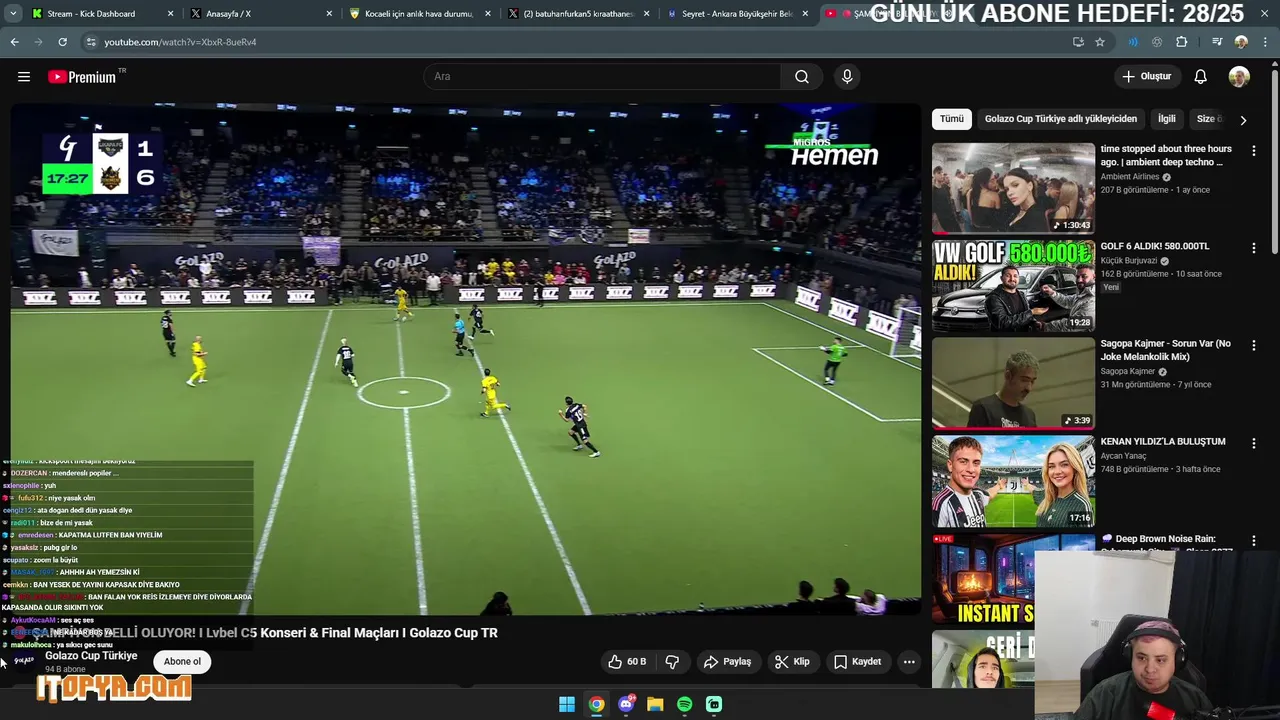The height and width of the screenshot is (720, 1280).
Task: Click Küçük Burjuvazi channel name
Action: [1129, 261]
